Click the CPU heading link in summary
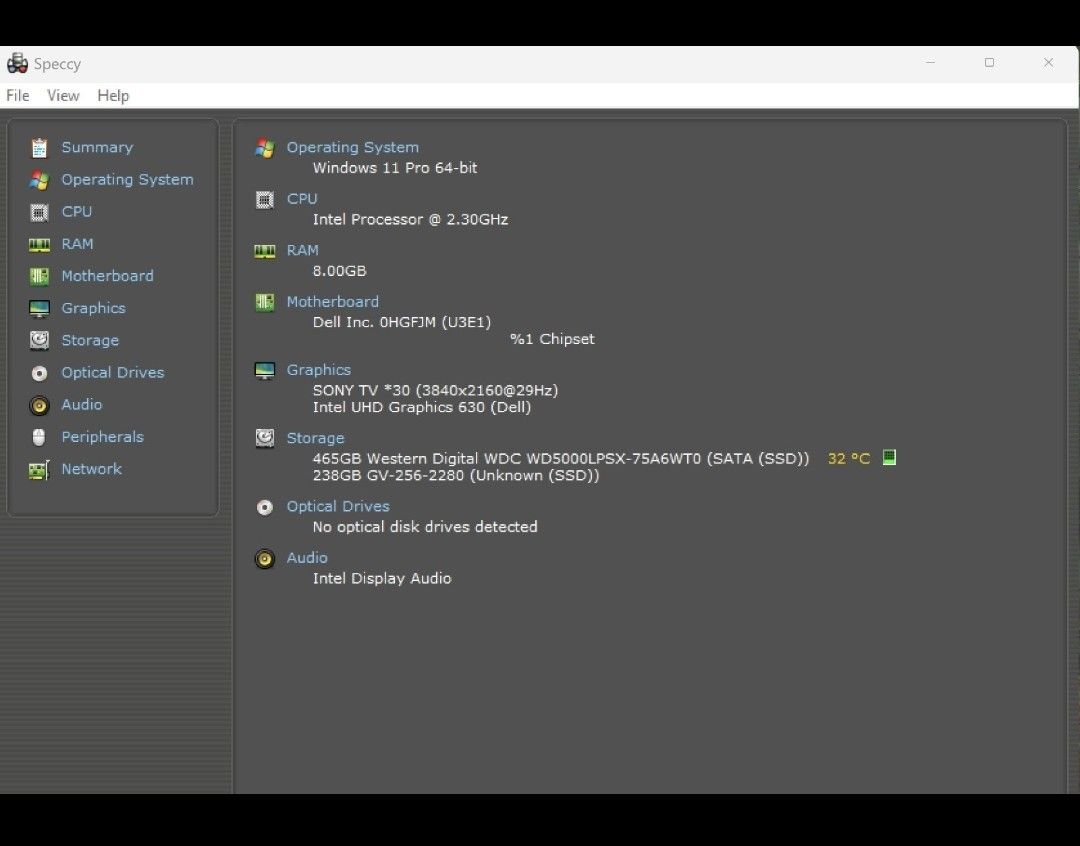This screenshot has width=1080, height=846. coord(302,198)
